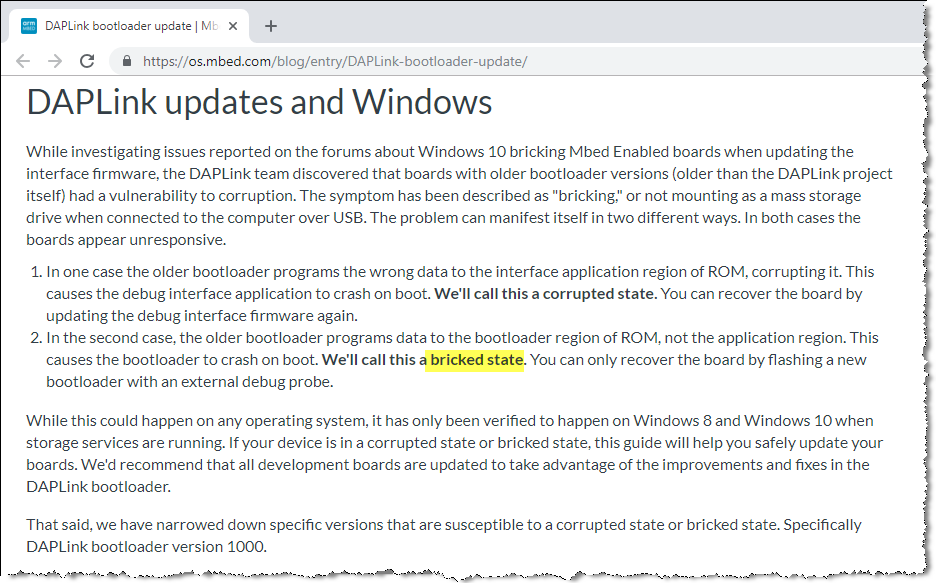Focus the address bar URL field

(x=500, y=61)
